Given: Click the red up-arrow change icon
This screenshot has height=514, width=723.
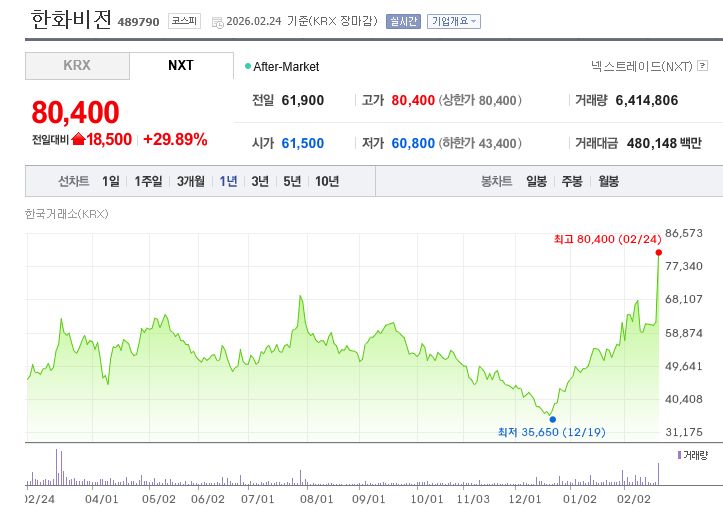Looking at the screenshot, I should 78,139.
